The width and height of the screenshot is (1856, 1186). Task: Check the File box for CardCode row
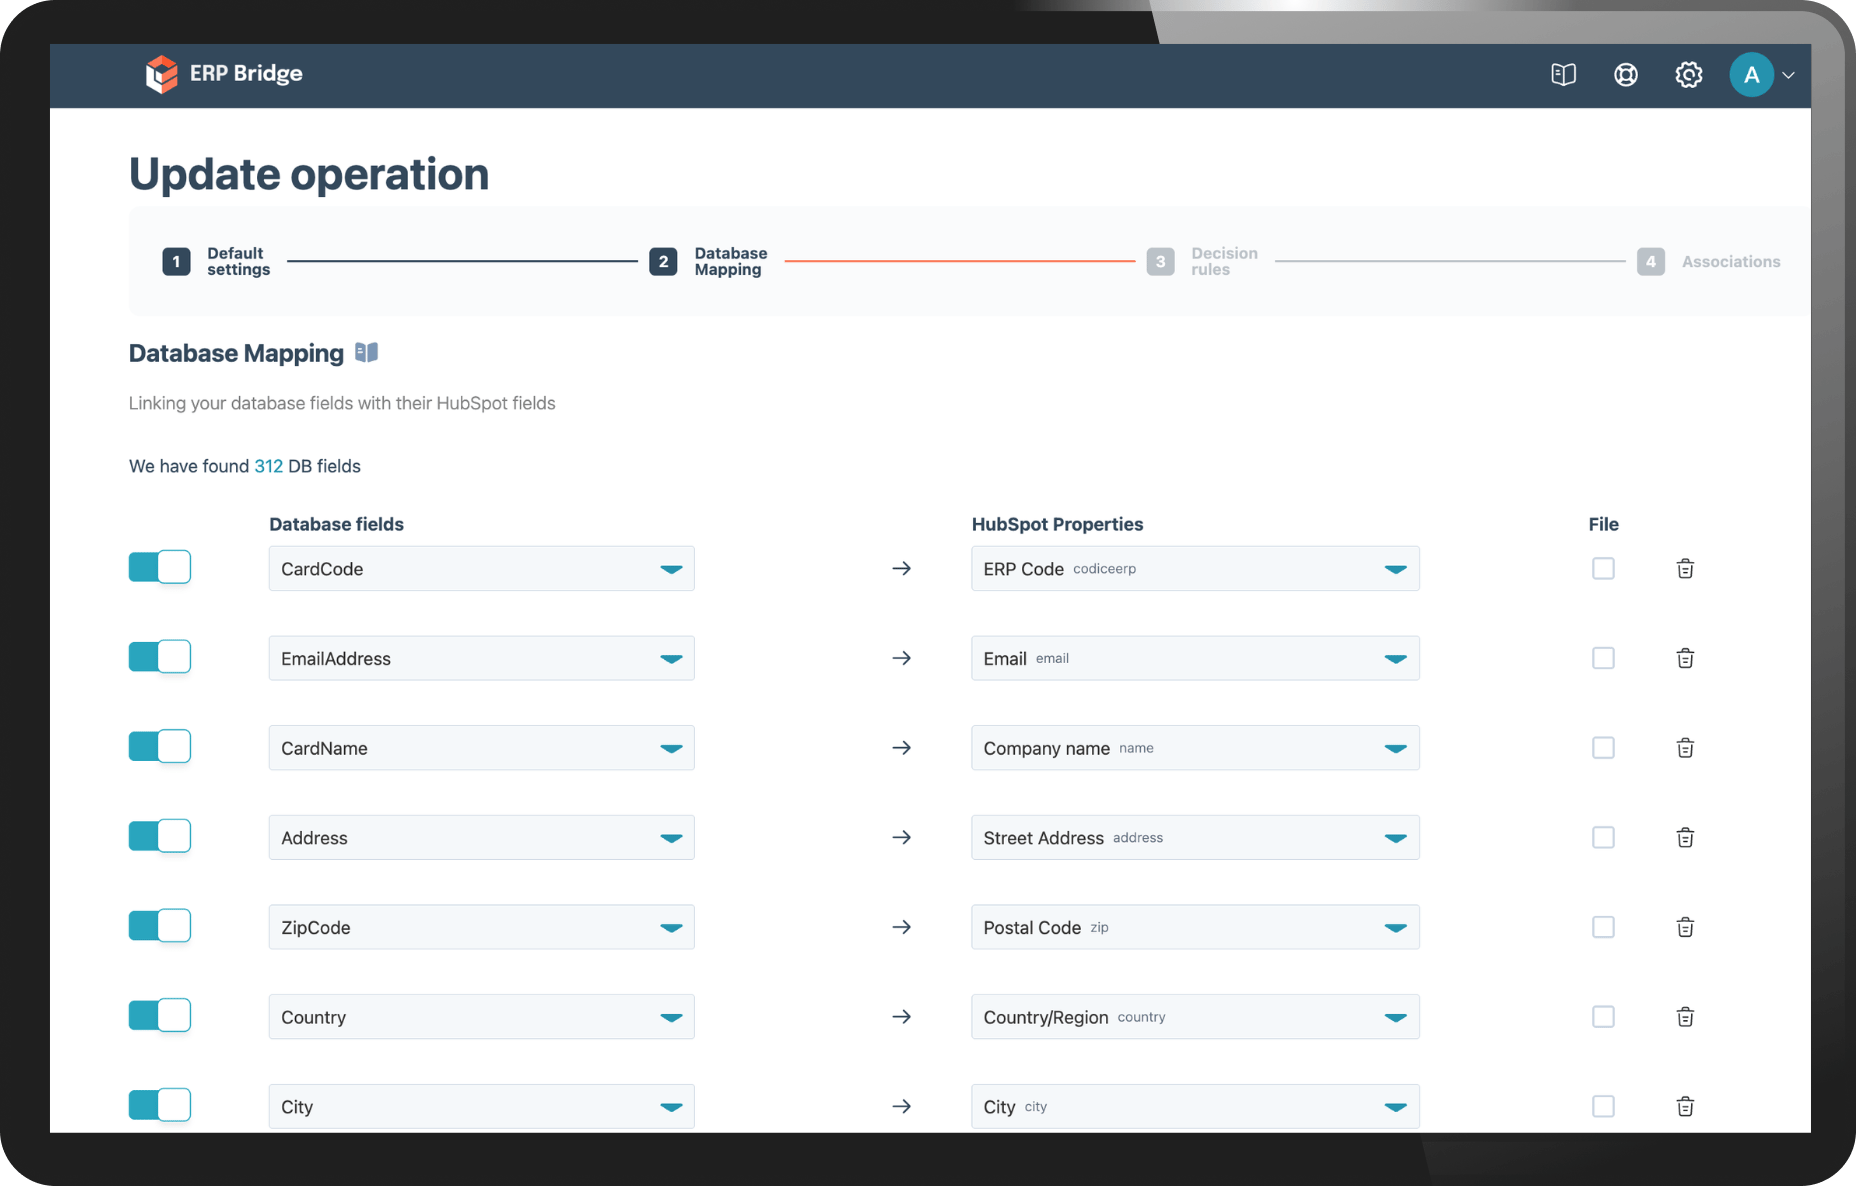point(1603,568)
